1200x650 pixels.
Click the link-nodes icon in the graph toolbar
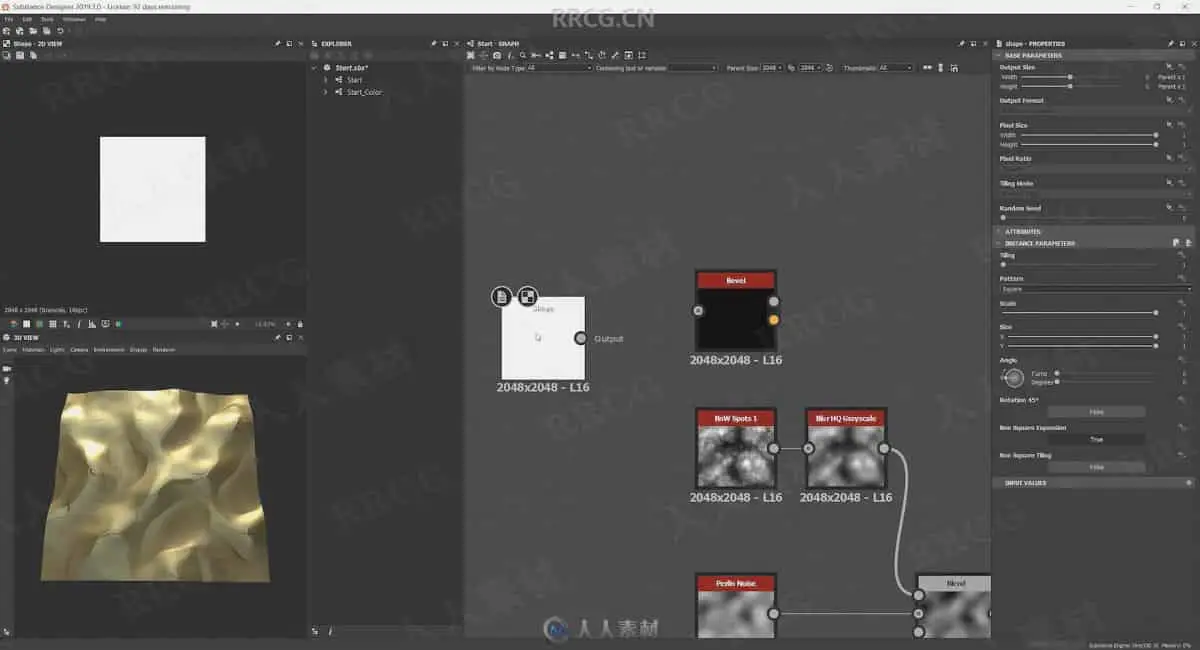click(x=549, y=55)
